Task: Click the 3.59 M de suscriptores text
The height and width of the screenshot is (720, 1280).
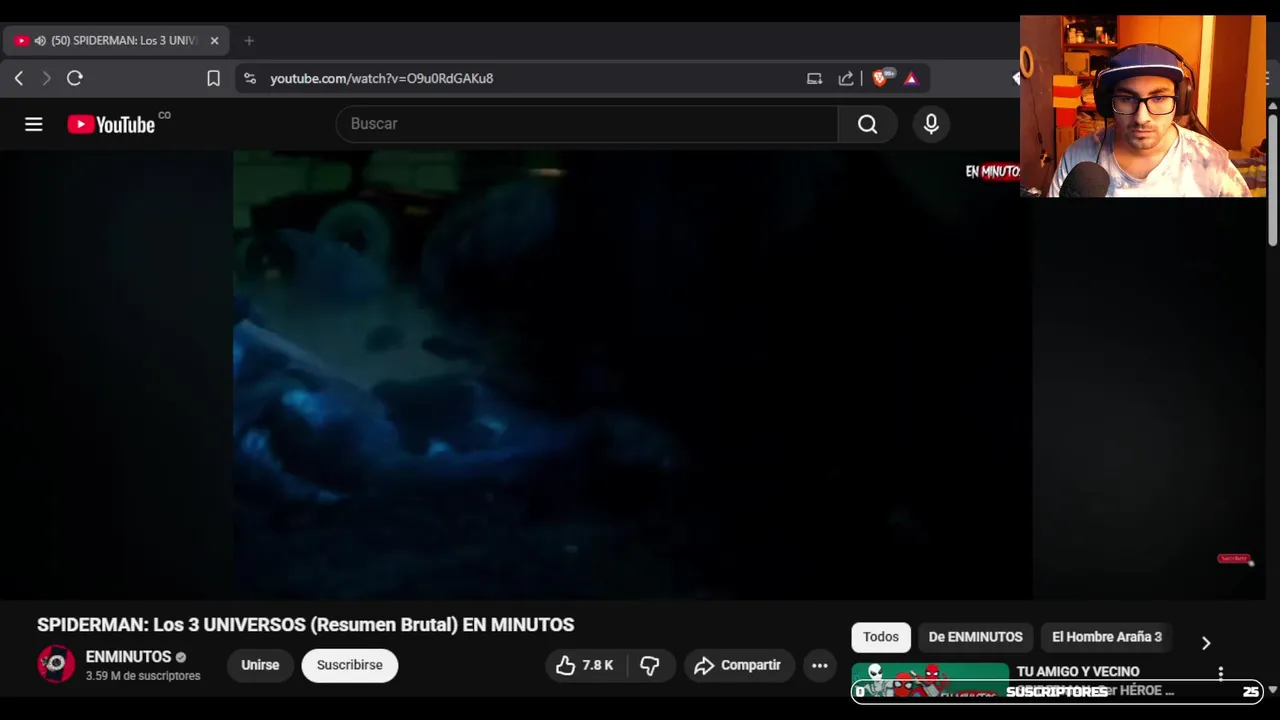Action: 143,676
